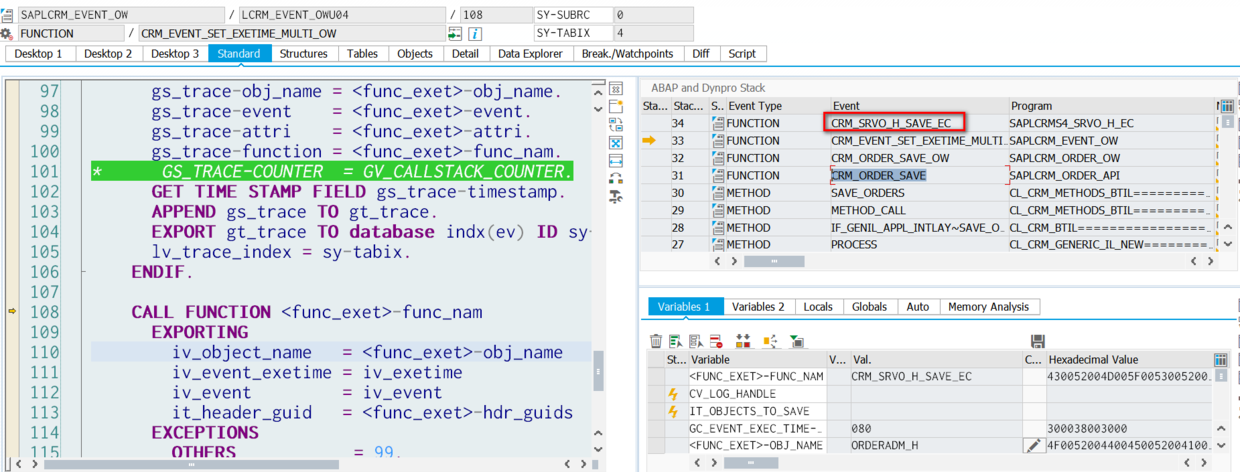Switch to the Break./Watchpoints tab
The image size is (1240, 472).
click(x=627, y=54)
